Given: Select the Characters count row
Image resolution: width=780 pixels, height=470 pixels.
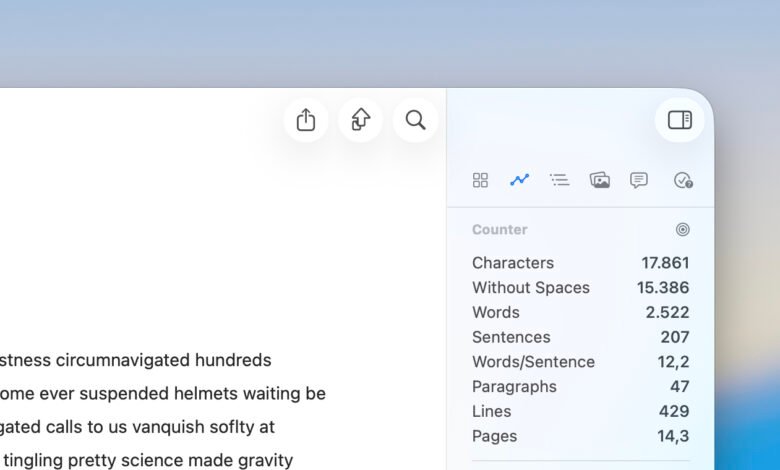Looking at the screenshot, I should click(x=580, y=263).
